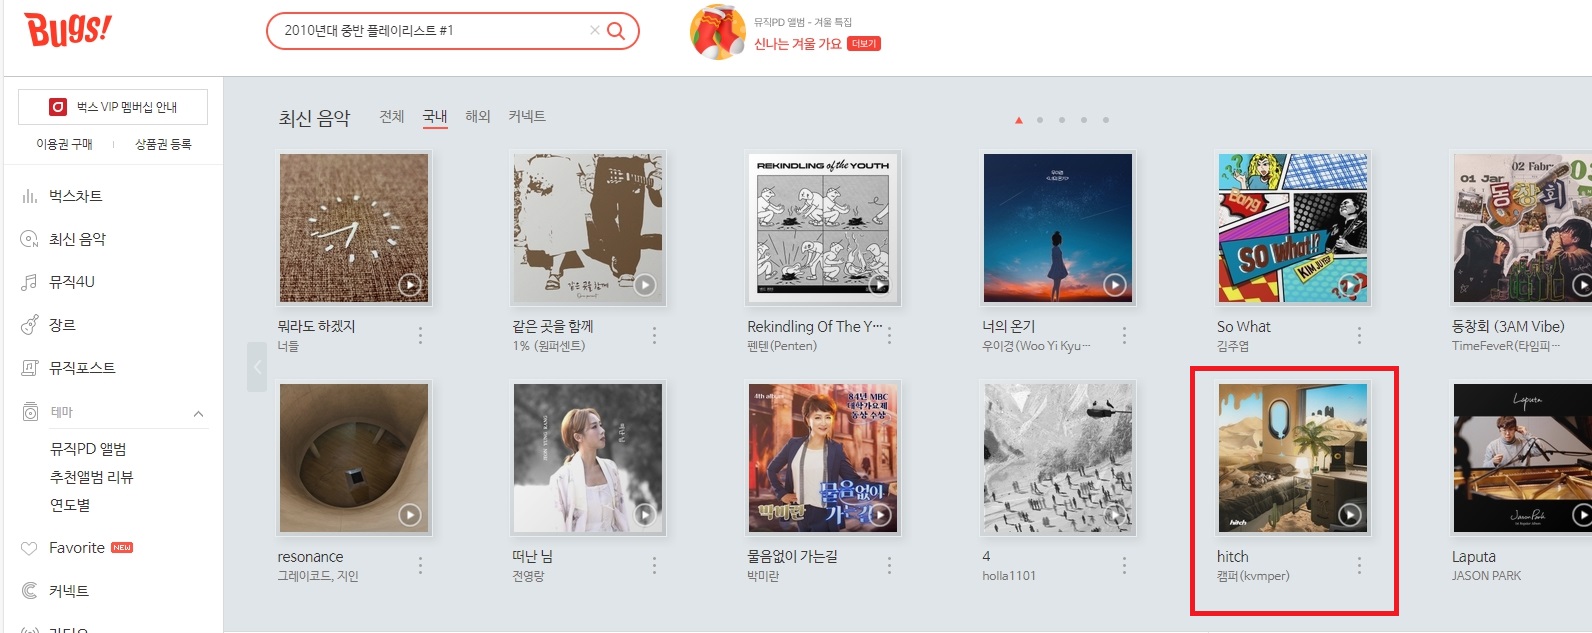Viewport: 1592px width, 633px height.
Task: Open the 이용권 구매 link
Action: coord(64,144)
